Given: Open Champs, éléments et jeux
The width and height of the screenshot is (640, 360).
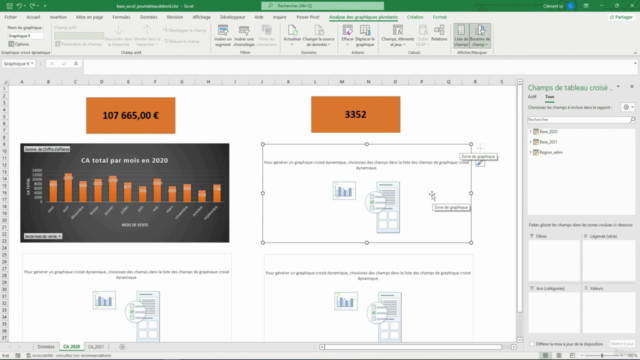Looking at the screenshot, I should click(x=398, y=36).
